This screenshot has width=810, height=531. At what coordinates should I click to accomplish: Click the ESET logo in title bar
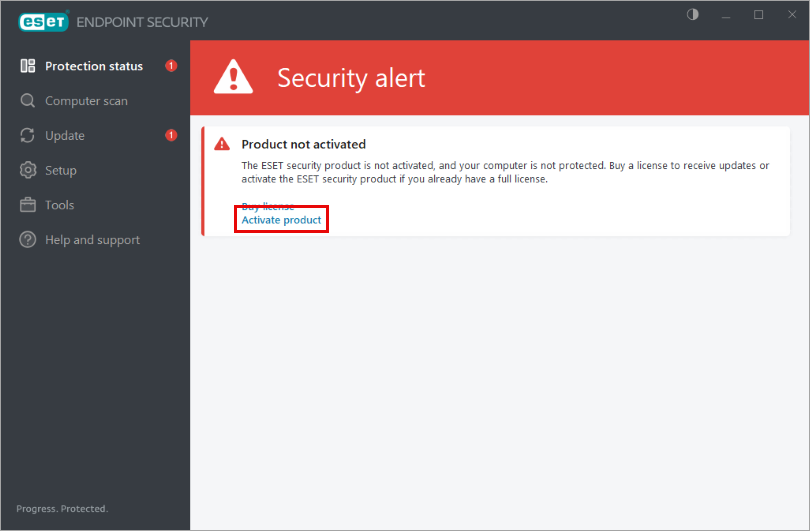[40, 20]
